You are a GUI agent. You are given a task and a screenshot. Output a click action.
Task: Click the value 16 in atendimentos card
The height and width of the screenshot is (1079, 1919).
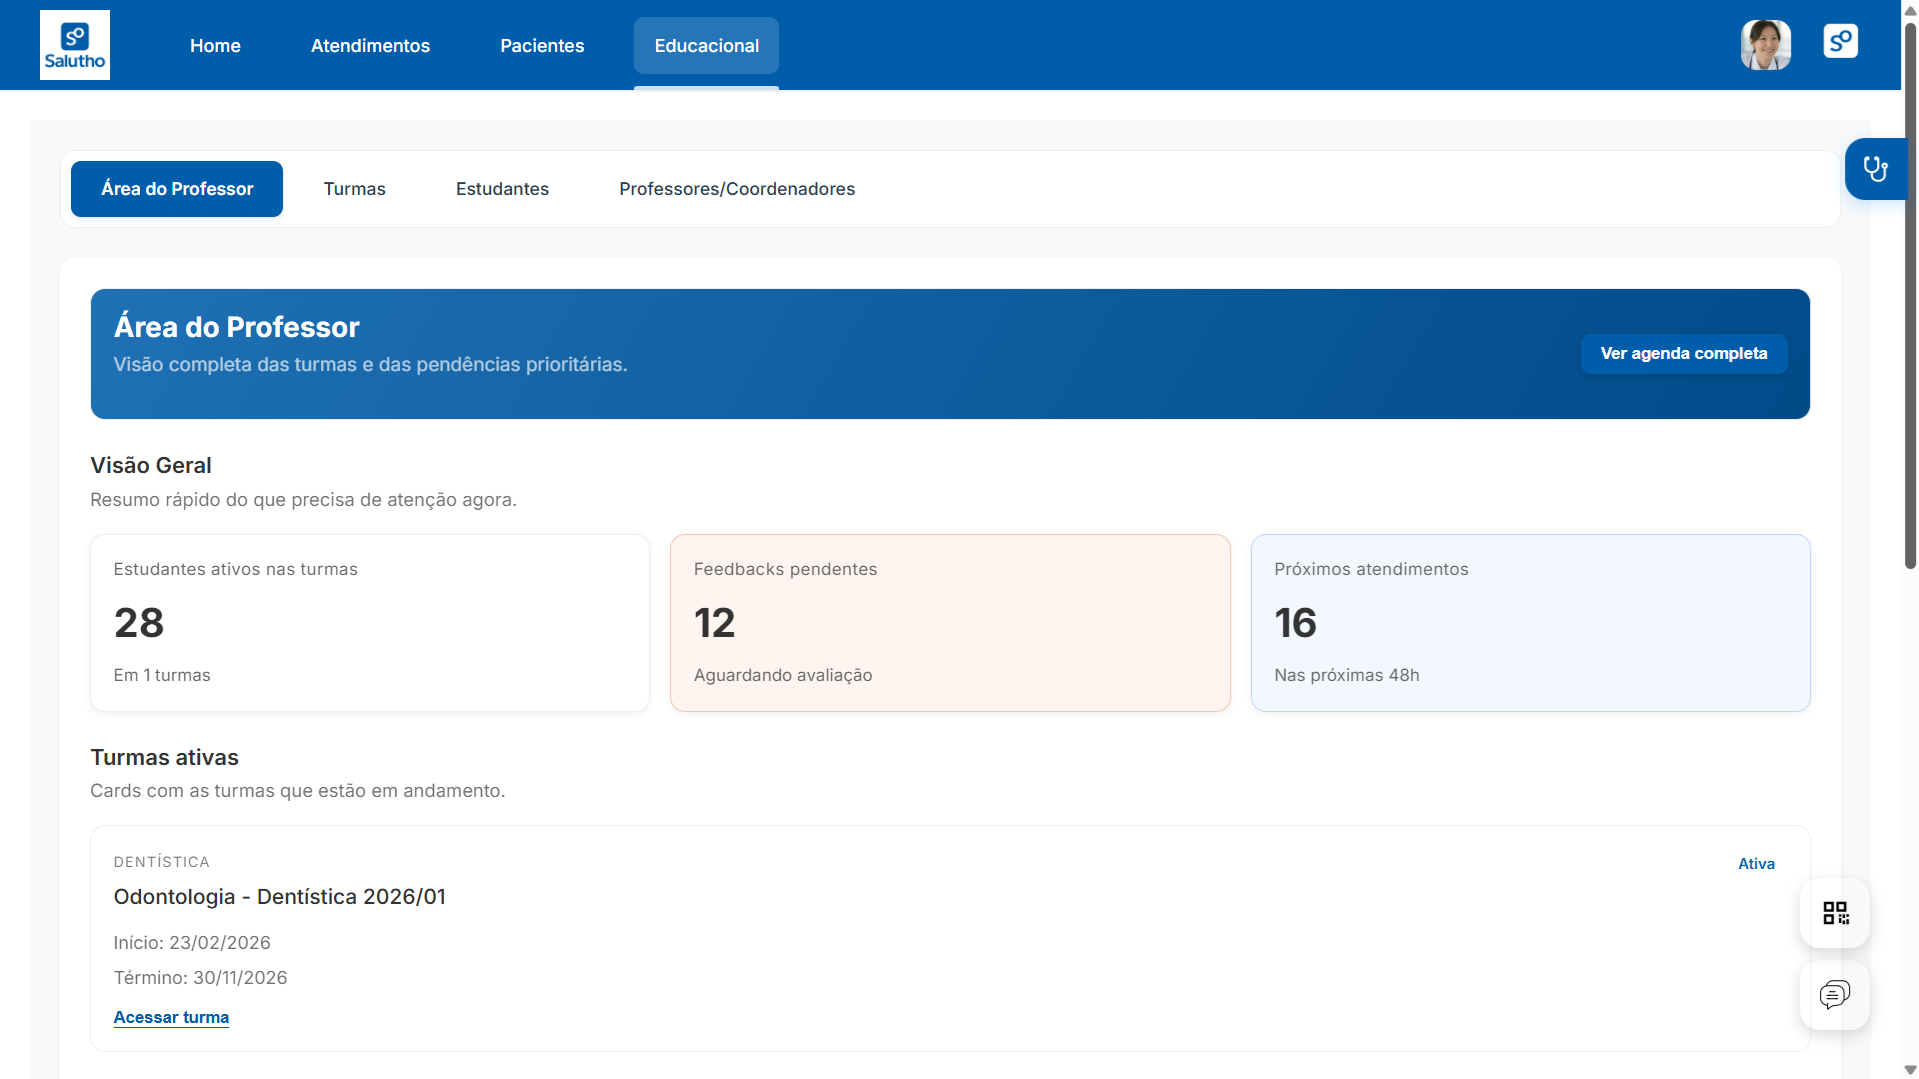coord(1295,623)
